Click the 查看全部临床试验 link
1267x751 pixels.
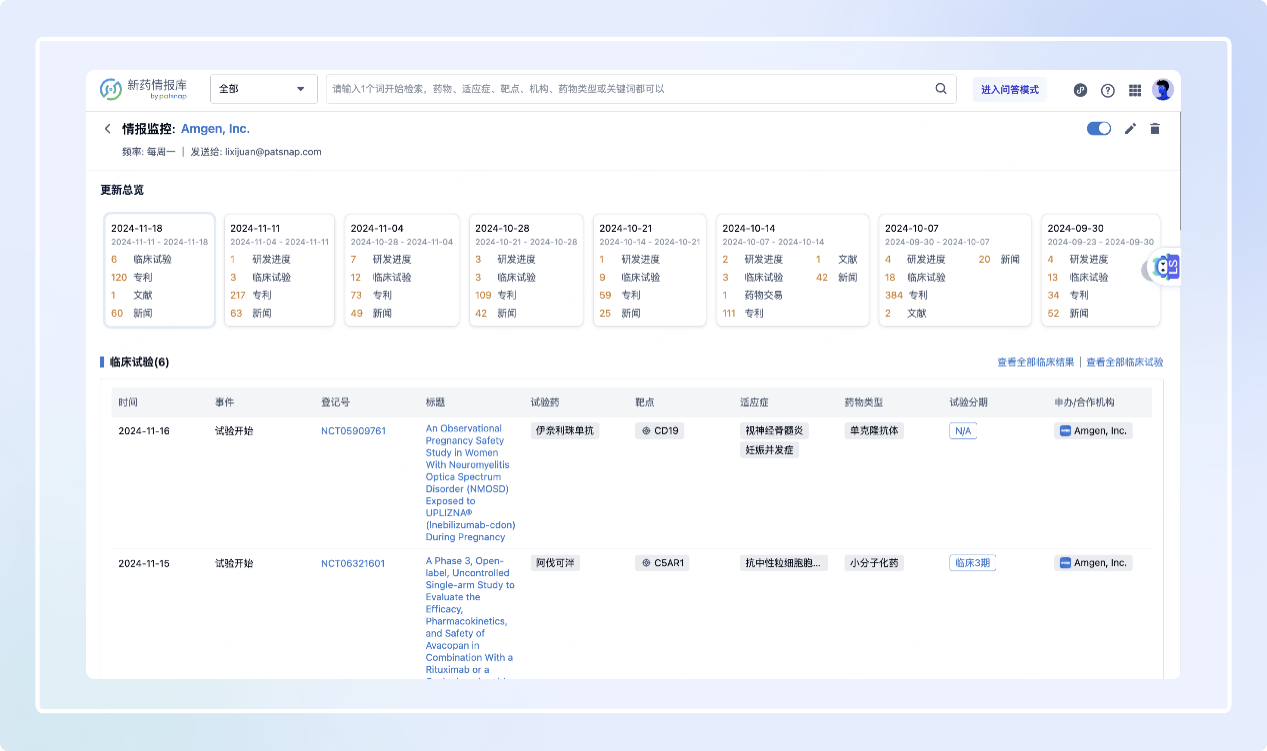tap(1125, 362)
